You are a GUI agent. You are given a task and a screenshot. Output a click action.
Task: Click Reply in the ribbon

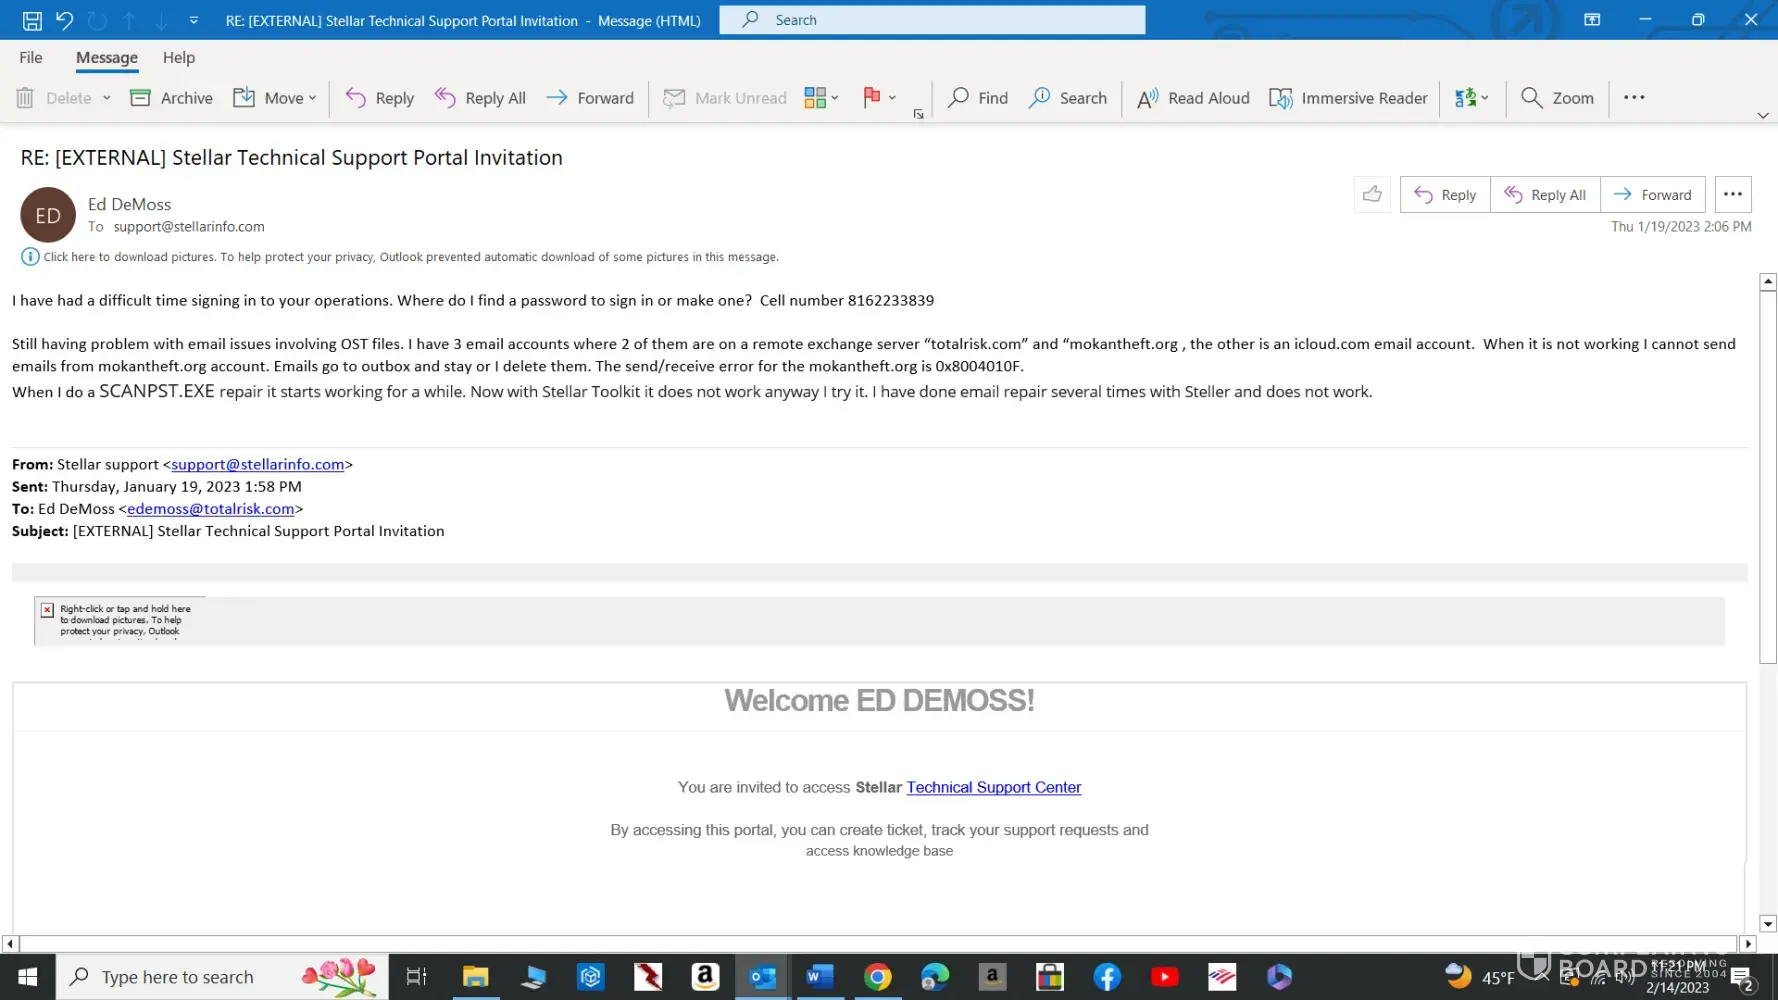click(380, 98)
